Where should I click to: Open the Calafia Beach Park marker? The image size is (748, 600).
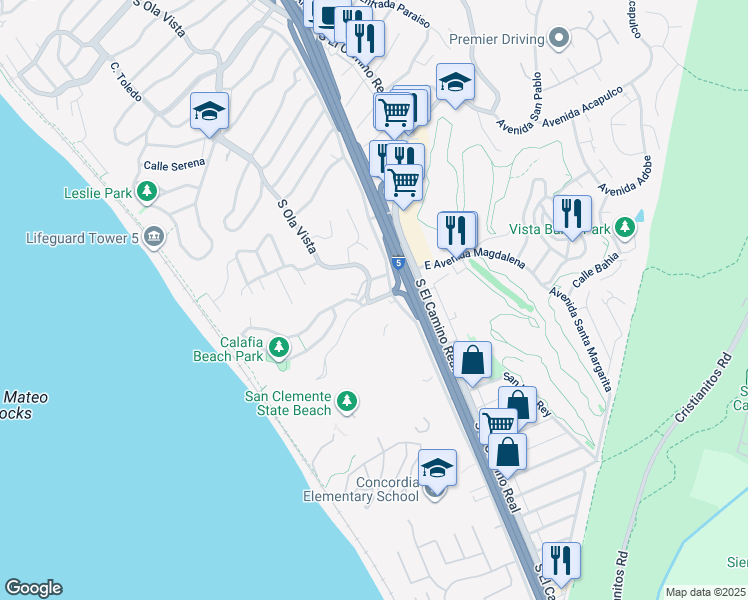279,348
